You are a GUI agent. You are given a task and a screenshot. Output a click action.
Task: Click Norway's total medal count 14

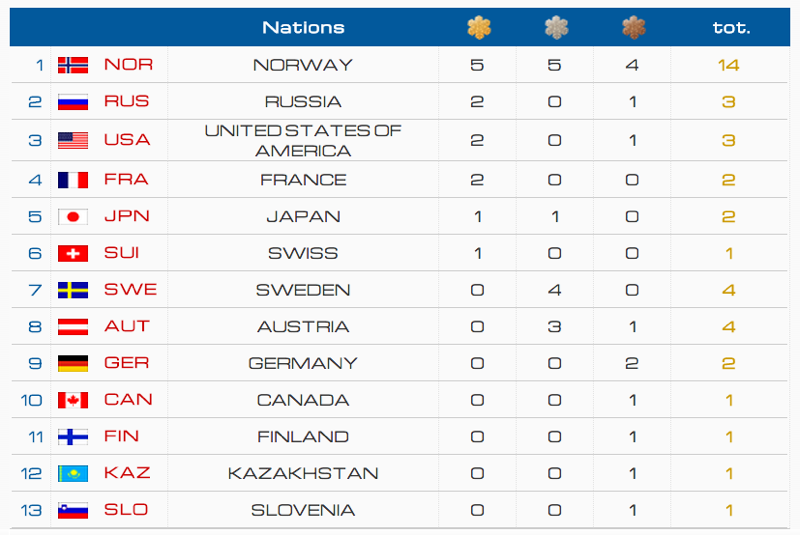pyautogui.click(x=728, y=65)
